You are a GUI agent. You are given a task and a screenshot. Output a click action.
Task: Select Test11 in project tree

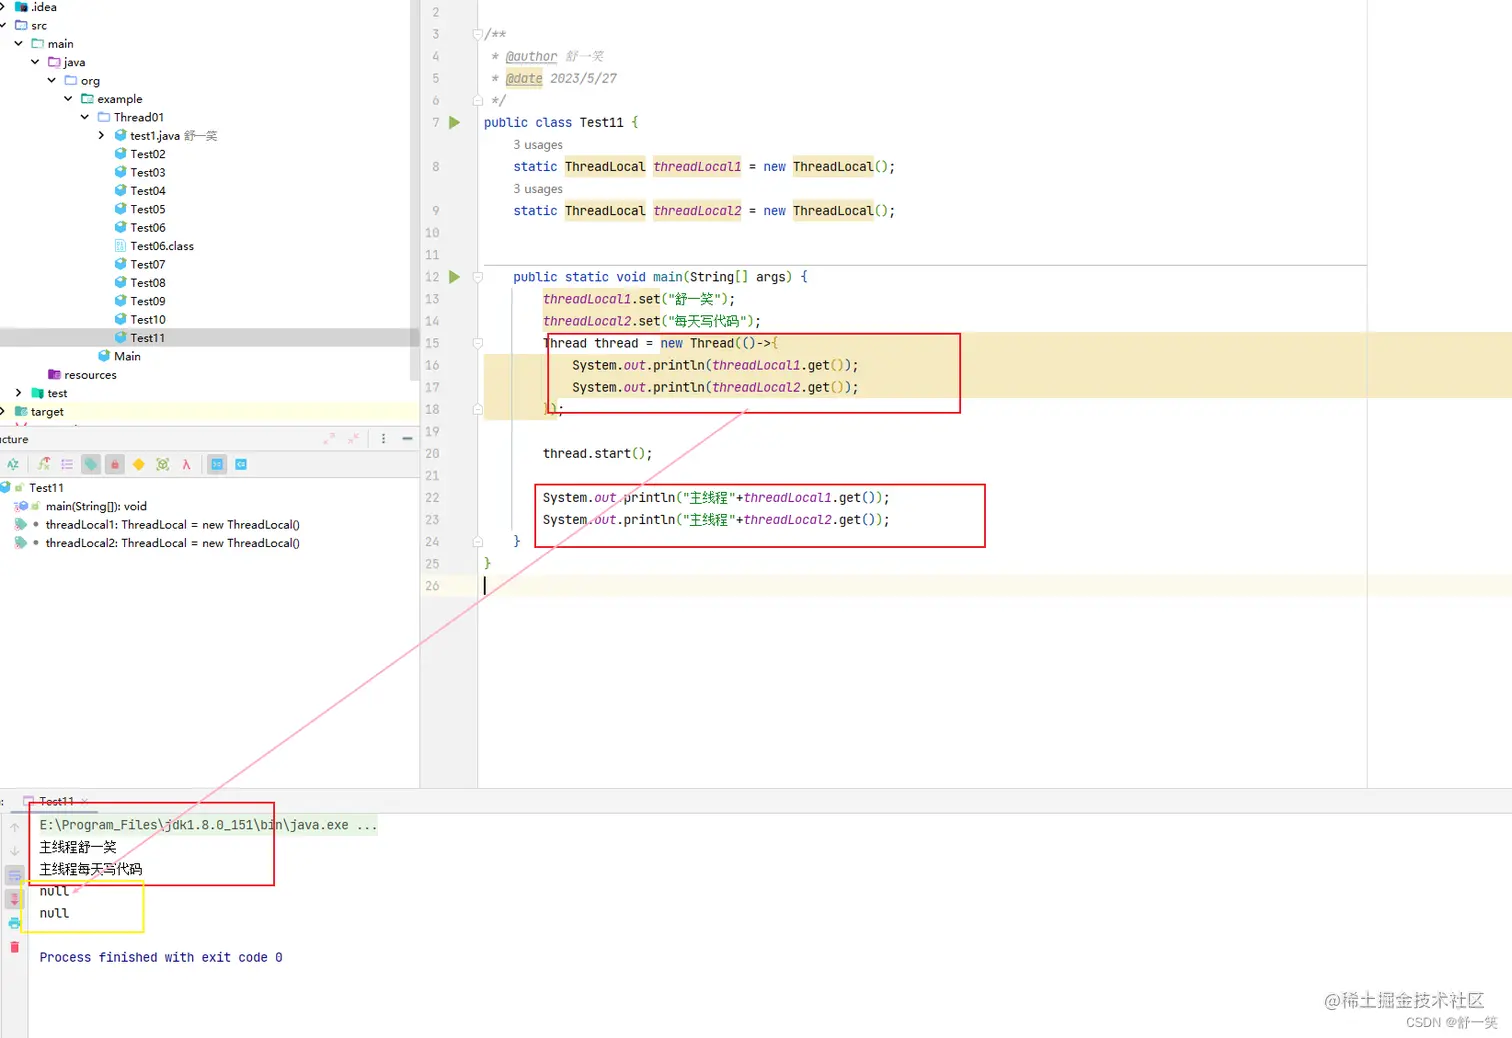pos(147,338)
